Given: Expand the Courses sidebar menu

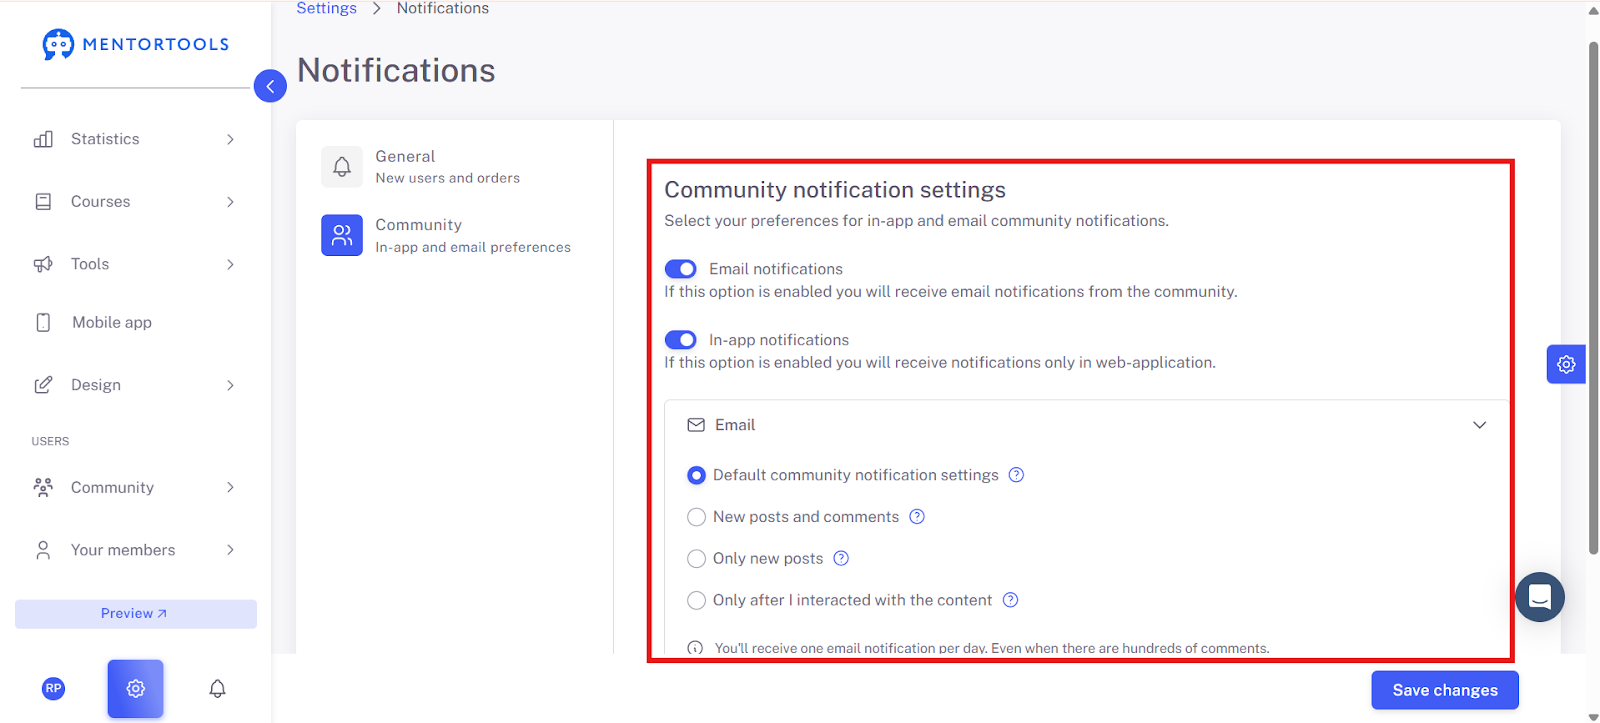Looking at the screenshot, I should pyautogui.click(x=135, y=202).
